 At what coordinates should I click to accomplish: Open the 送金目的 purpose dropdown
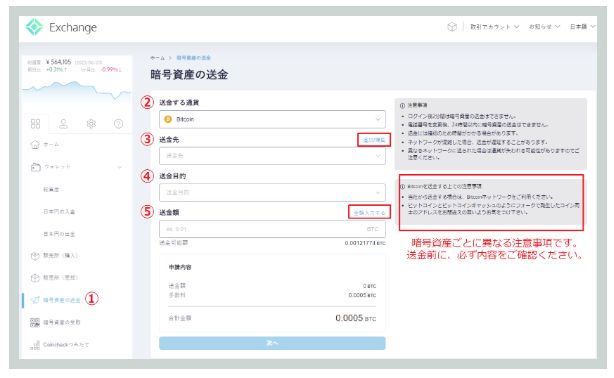coord(272,192)
